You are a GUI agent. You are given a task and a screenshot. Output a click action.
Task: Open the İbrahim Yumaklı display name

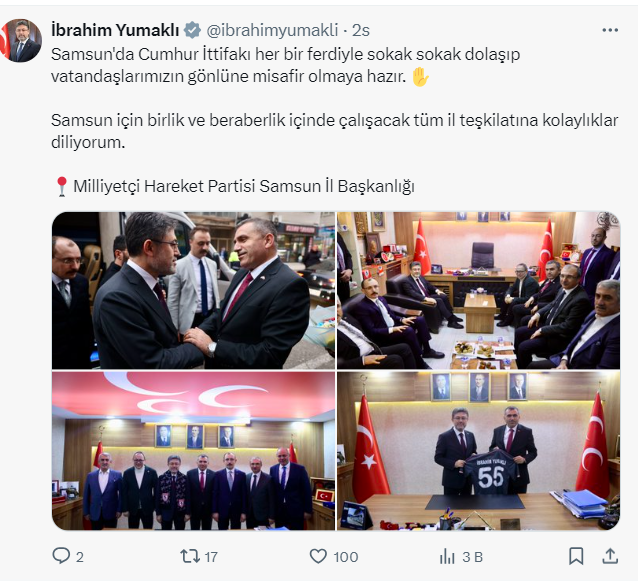[115, 30]
